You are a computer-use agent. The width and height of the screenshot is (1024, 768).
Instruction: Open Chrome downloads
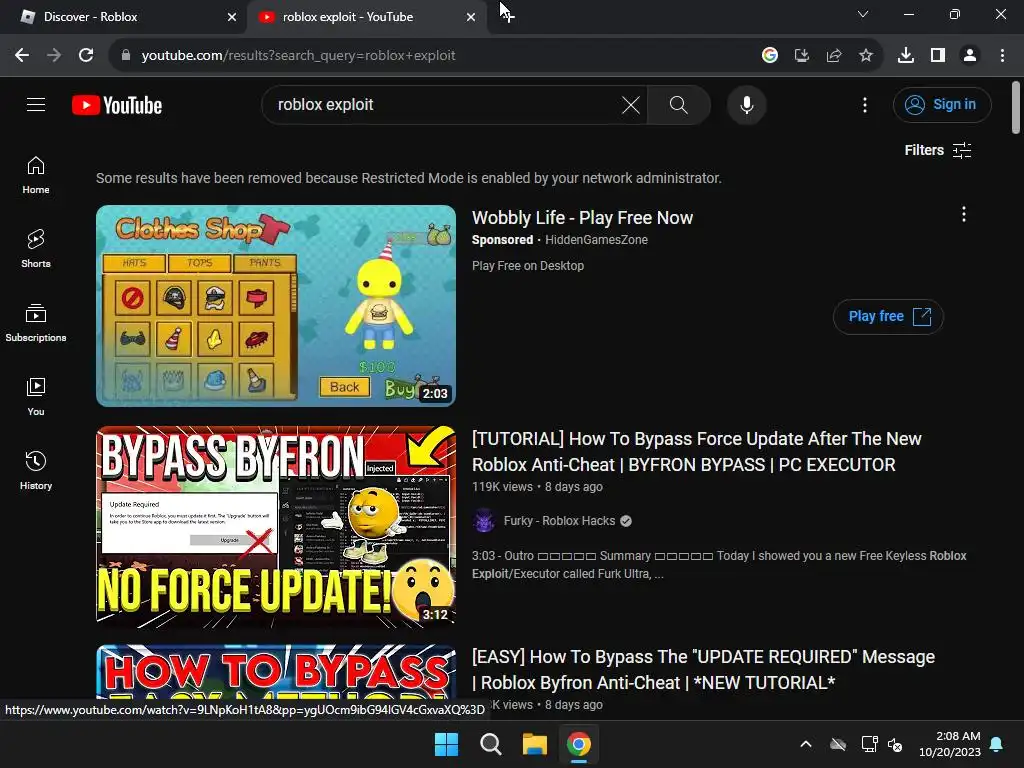tap(906, 56)
